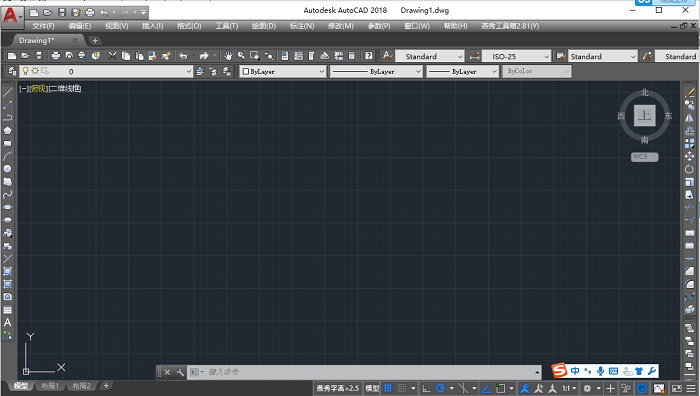The height and width of the screenshot is (396, 700).
Task: Click the Zoom Realtime magnifier icon
Action: tap(242, 56)
